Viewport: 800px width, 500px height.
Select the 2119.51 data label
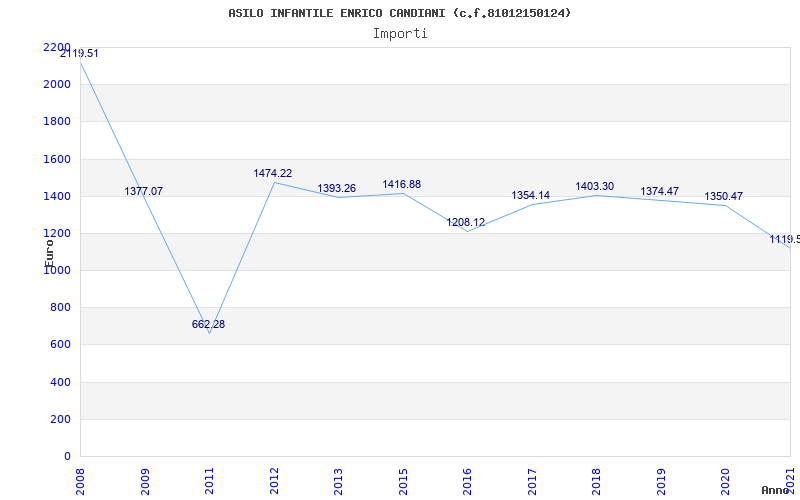tap(79, 54)
